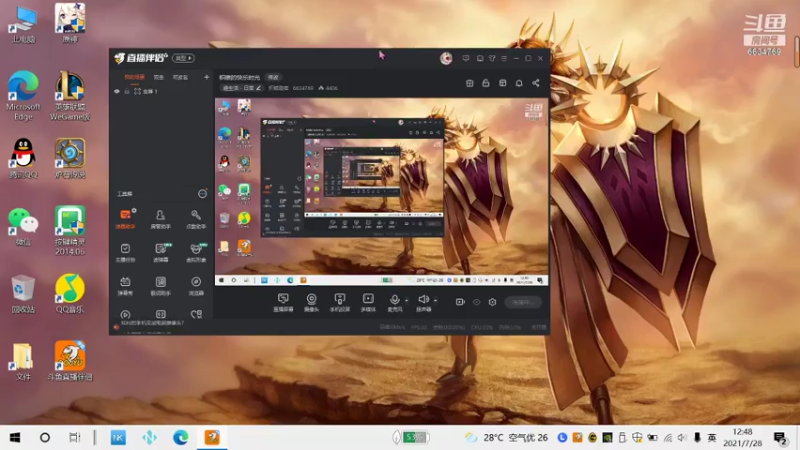Click the notification bell above the preview
This screenshot has width=800, height=450.
point(519,83)
